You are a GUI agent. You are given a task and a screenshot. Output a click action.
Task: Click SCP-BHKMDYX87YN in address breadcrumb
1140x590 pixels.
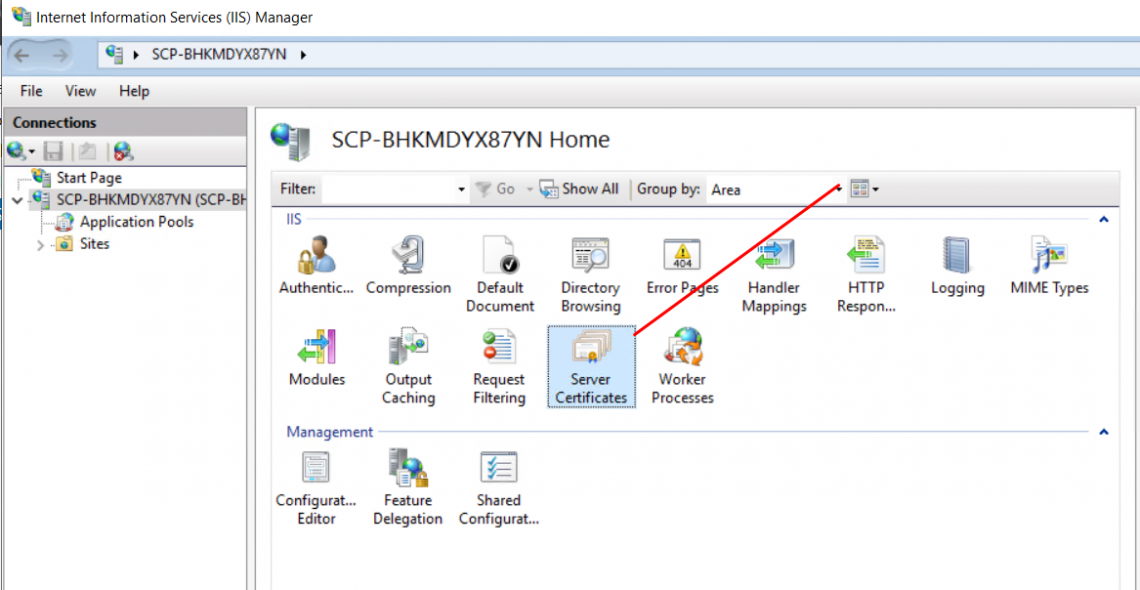click(220, 54)
